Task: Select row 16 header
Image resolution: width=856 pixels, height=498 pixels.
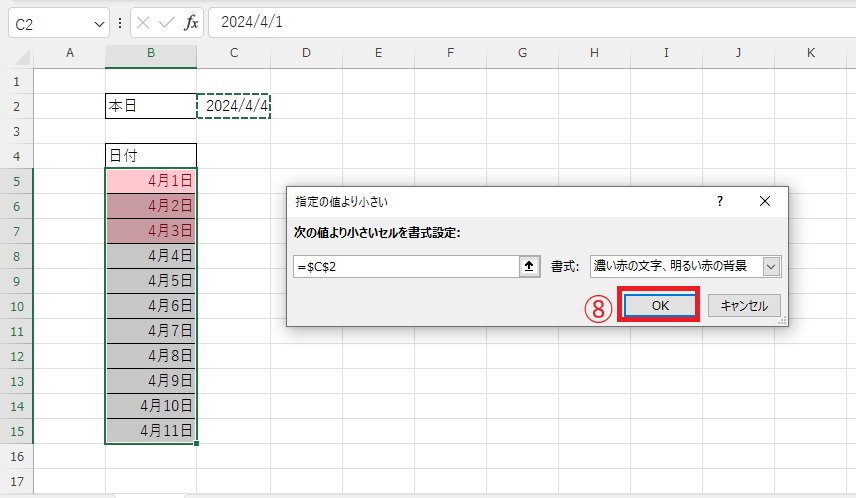Action: click(16, 456)
